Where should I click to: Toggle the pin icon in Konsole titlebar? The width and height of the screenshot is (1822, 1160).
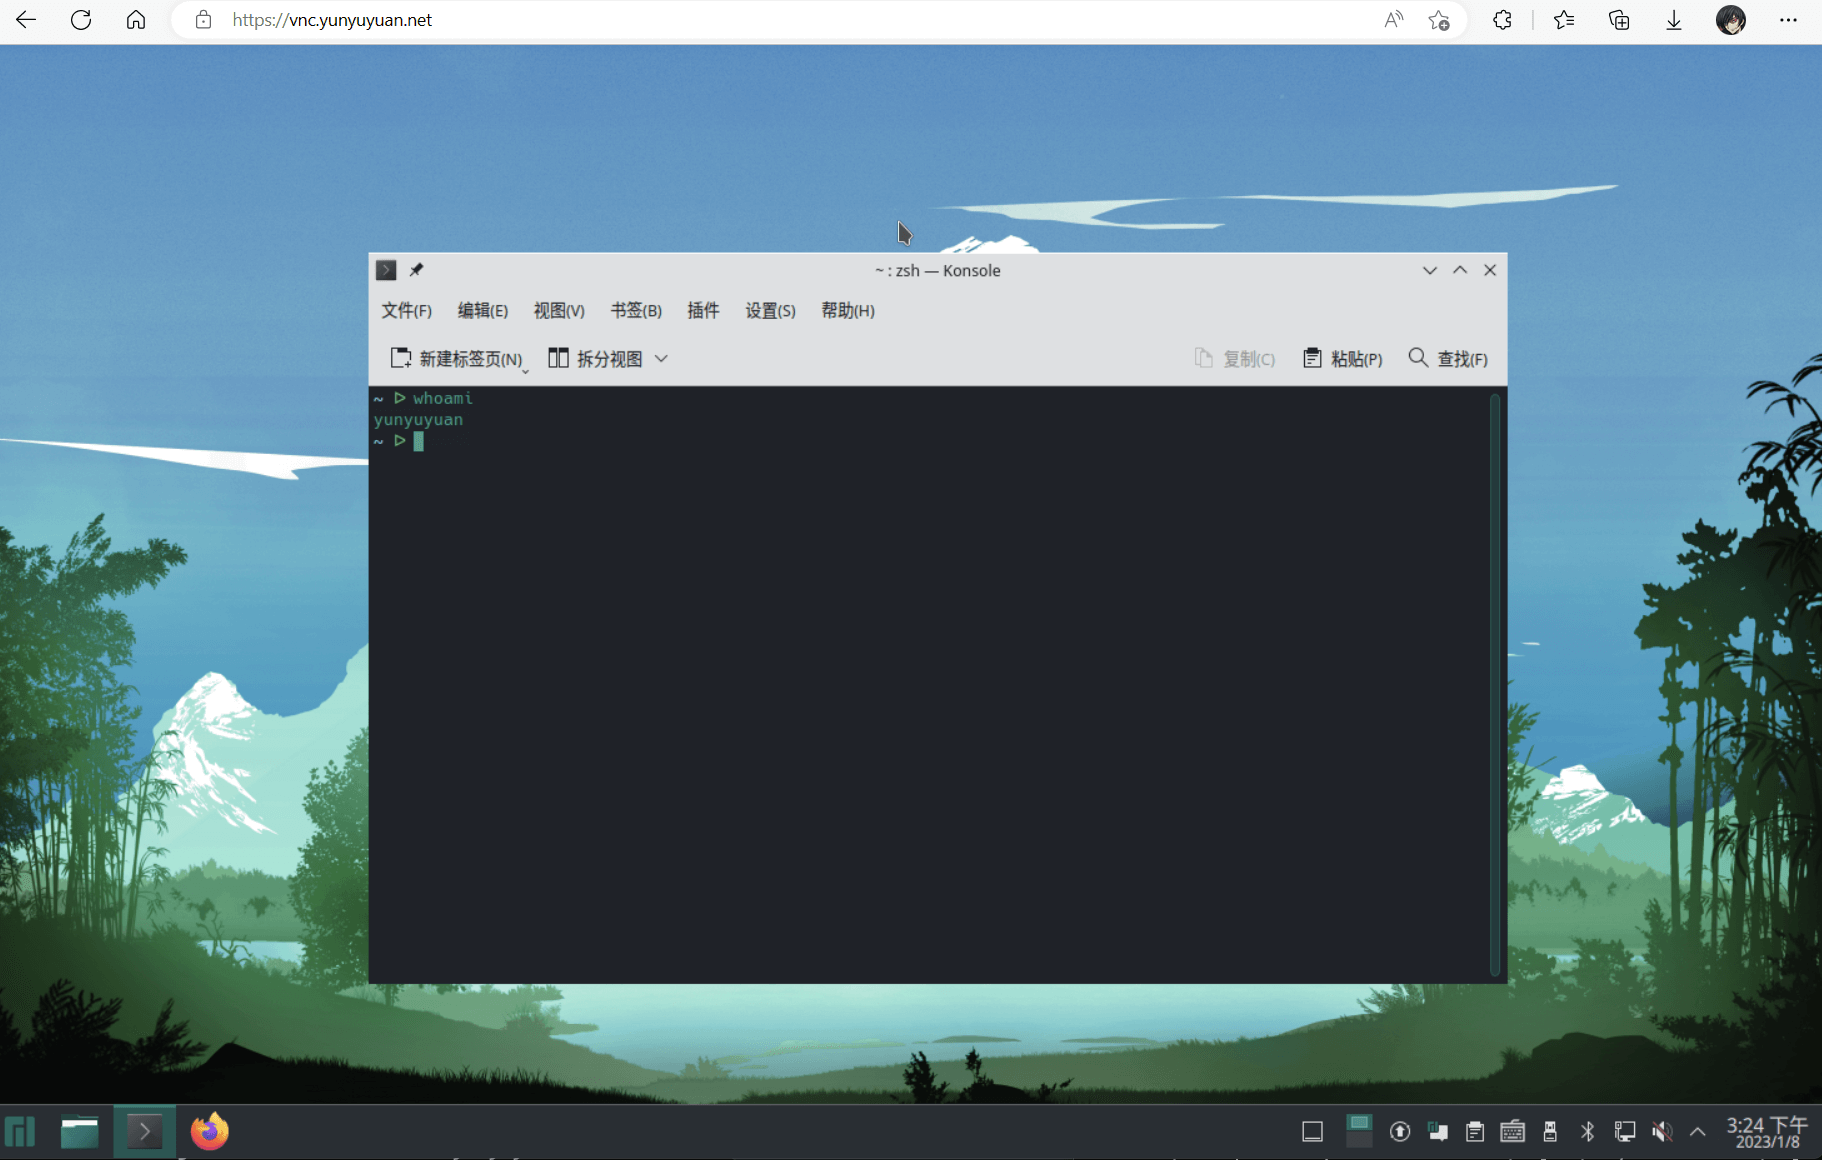pyautogui.click(x=417, y=270)
